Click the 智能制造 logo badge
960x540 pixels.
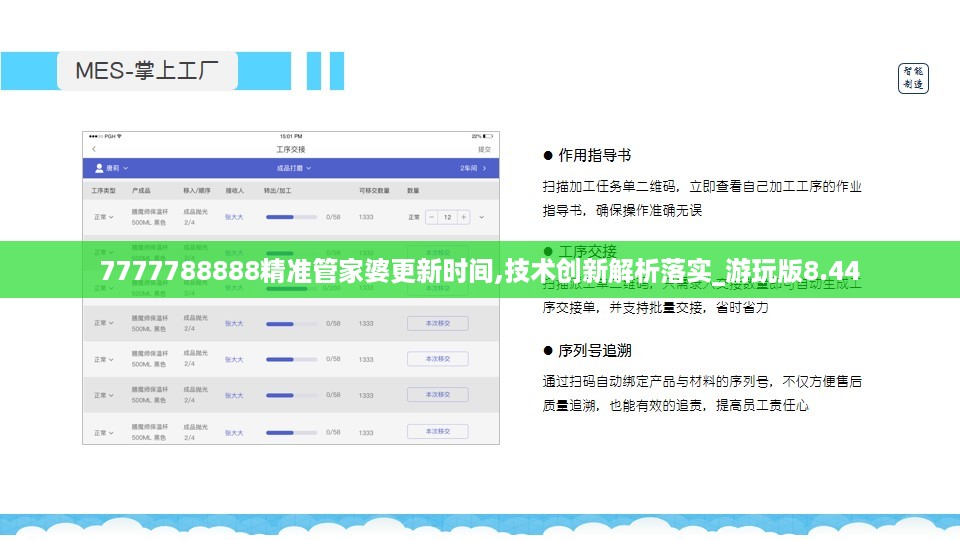[913, 78]
